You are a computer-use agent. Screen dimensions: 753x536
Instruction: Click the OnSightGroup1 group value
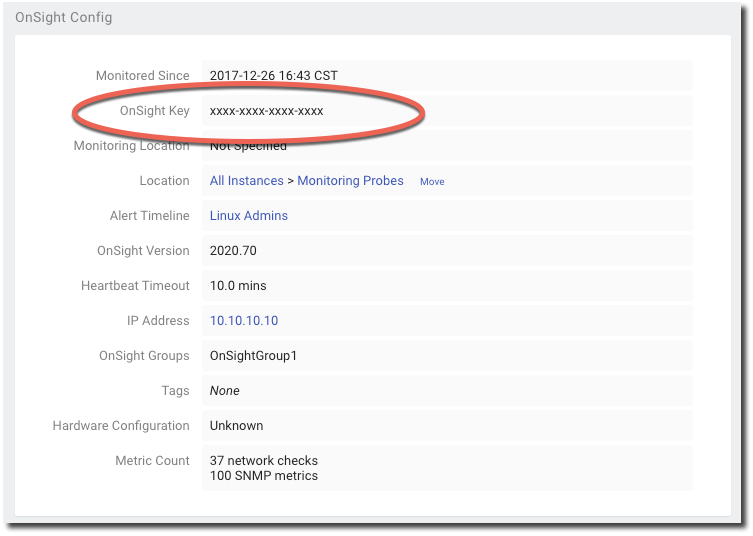[253, 356]
